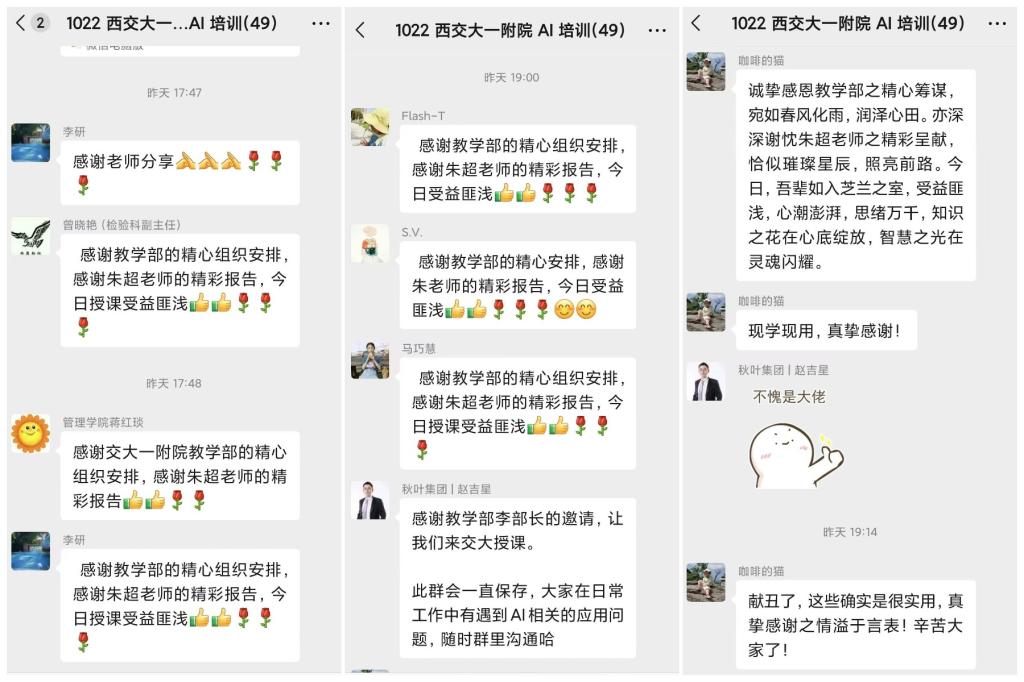Tap back arrow in middle chat panel
Screen dimensions: 1024x682
(360, 30)
